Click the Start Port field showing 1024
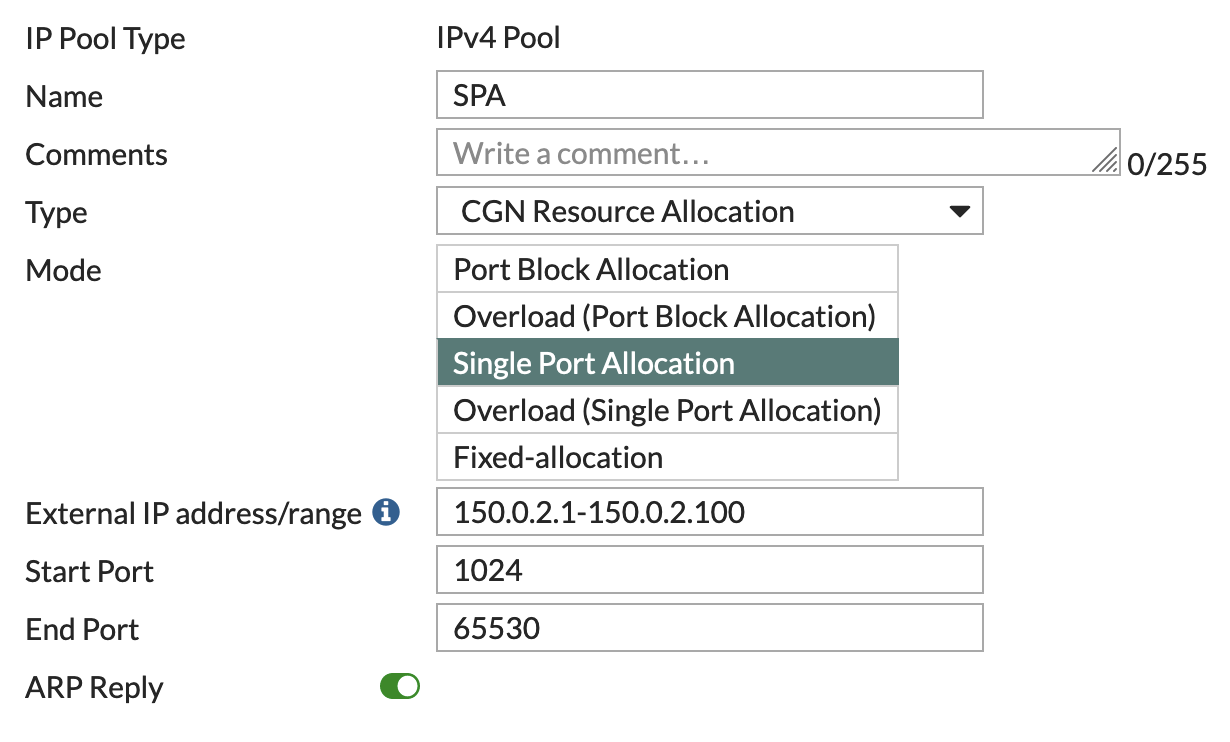This screenshot has width=1230, height=742. point(710,571)
